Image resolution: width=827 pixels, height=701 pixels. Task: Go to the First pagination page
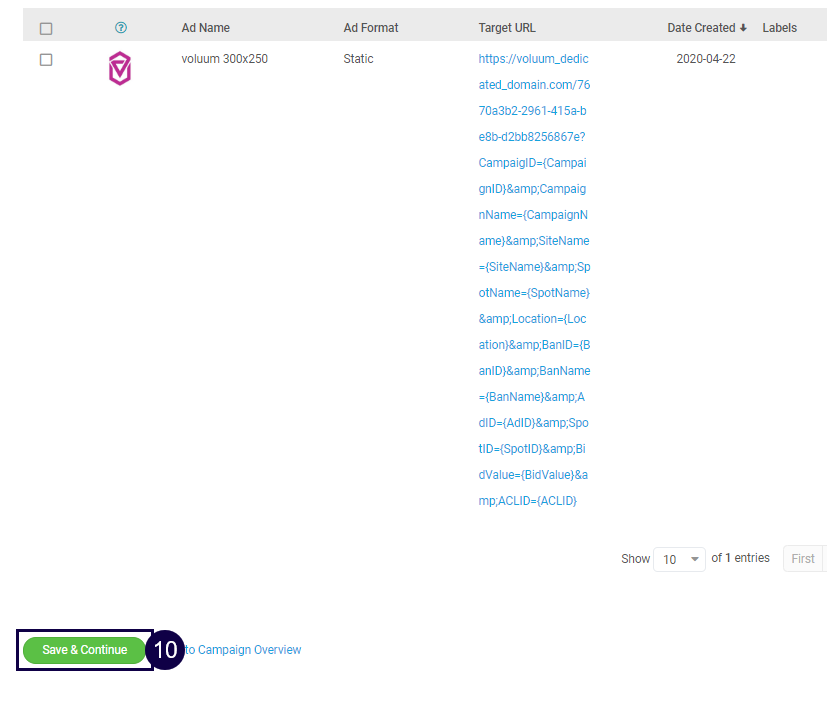(803, 559)
